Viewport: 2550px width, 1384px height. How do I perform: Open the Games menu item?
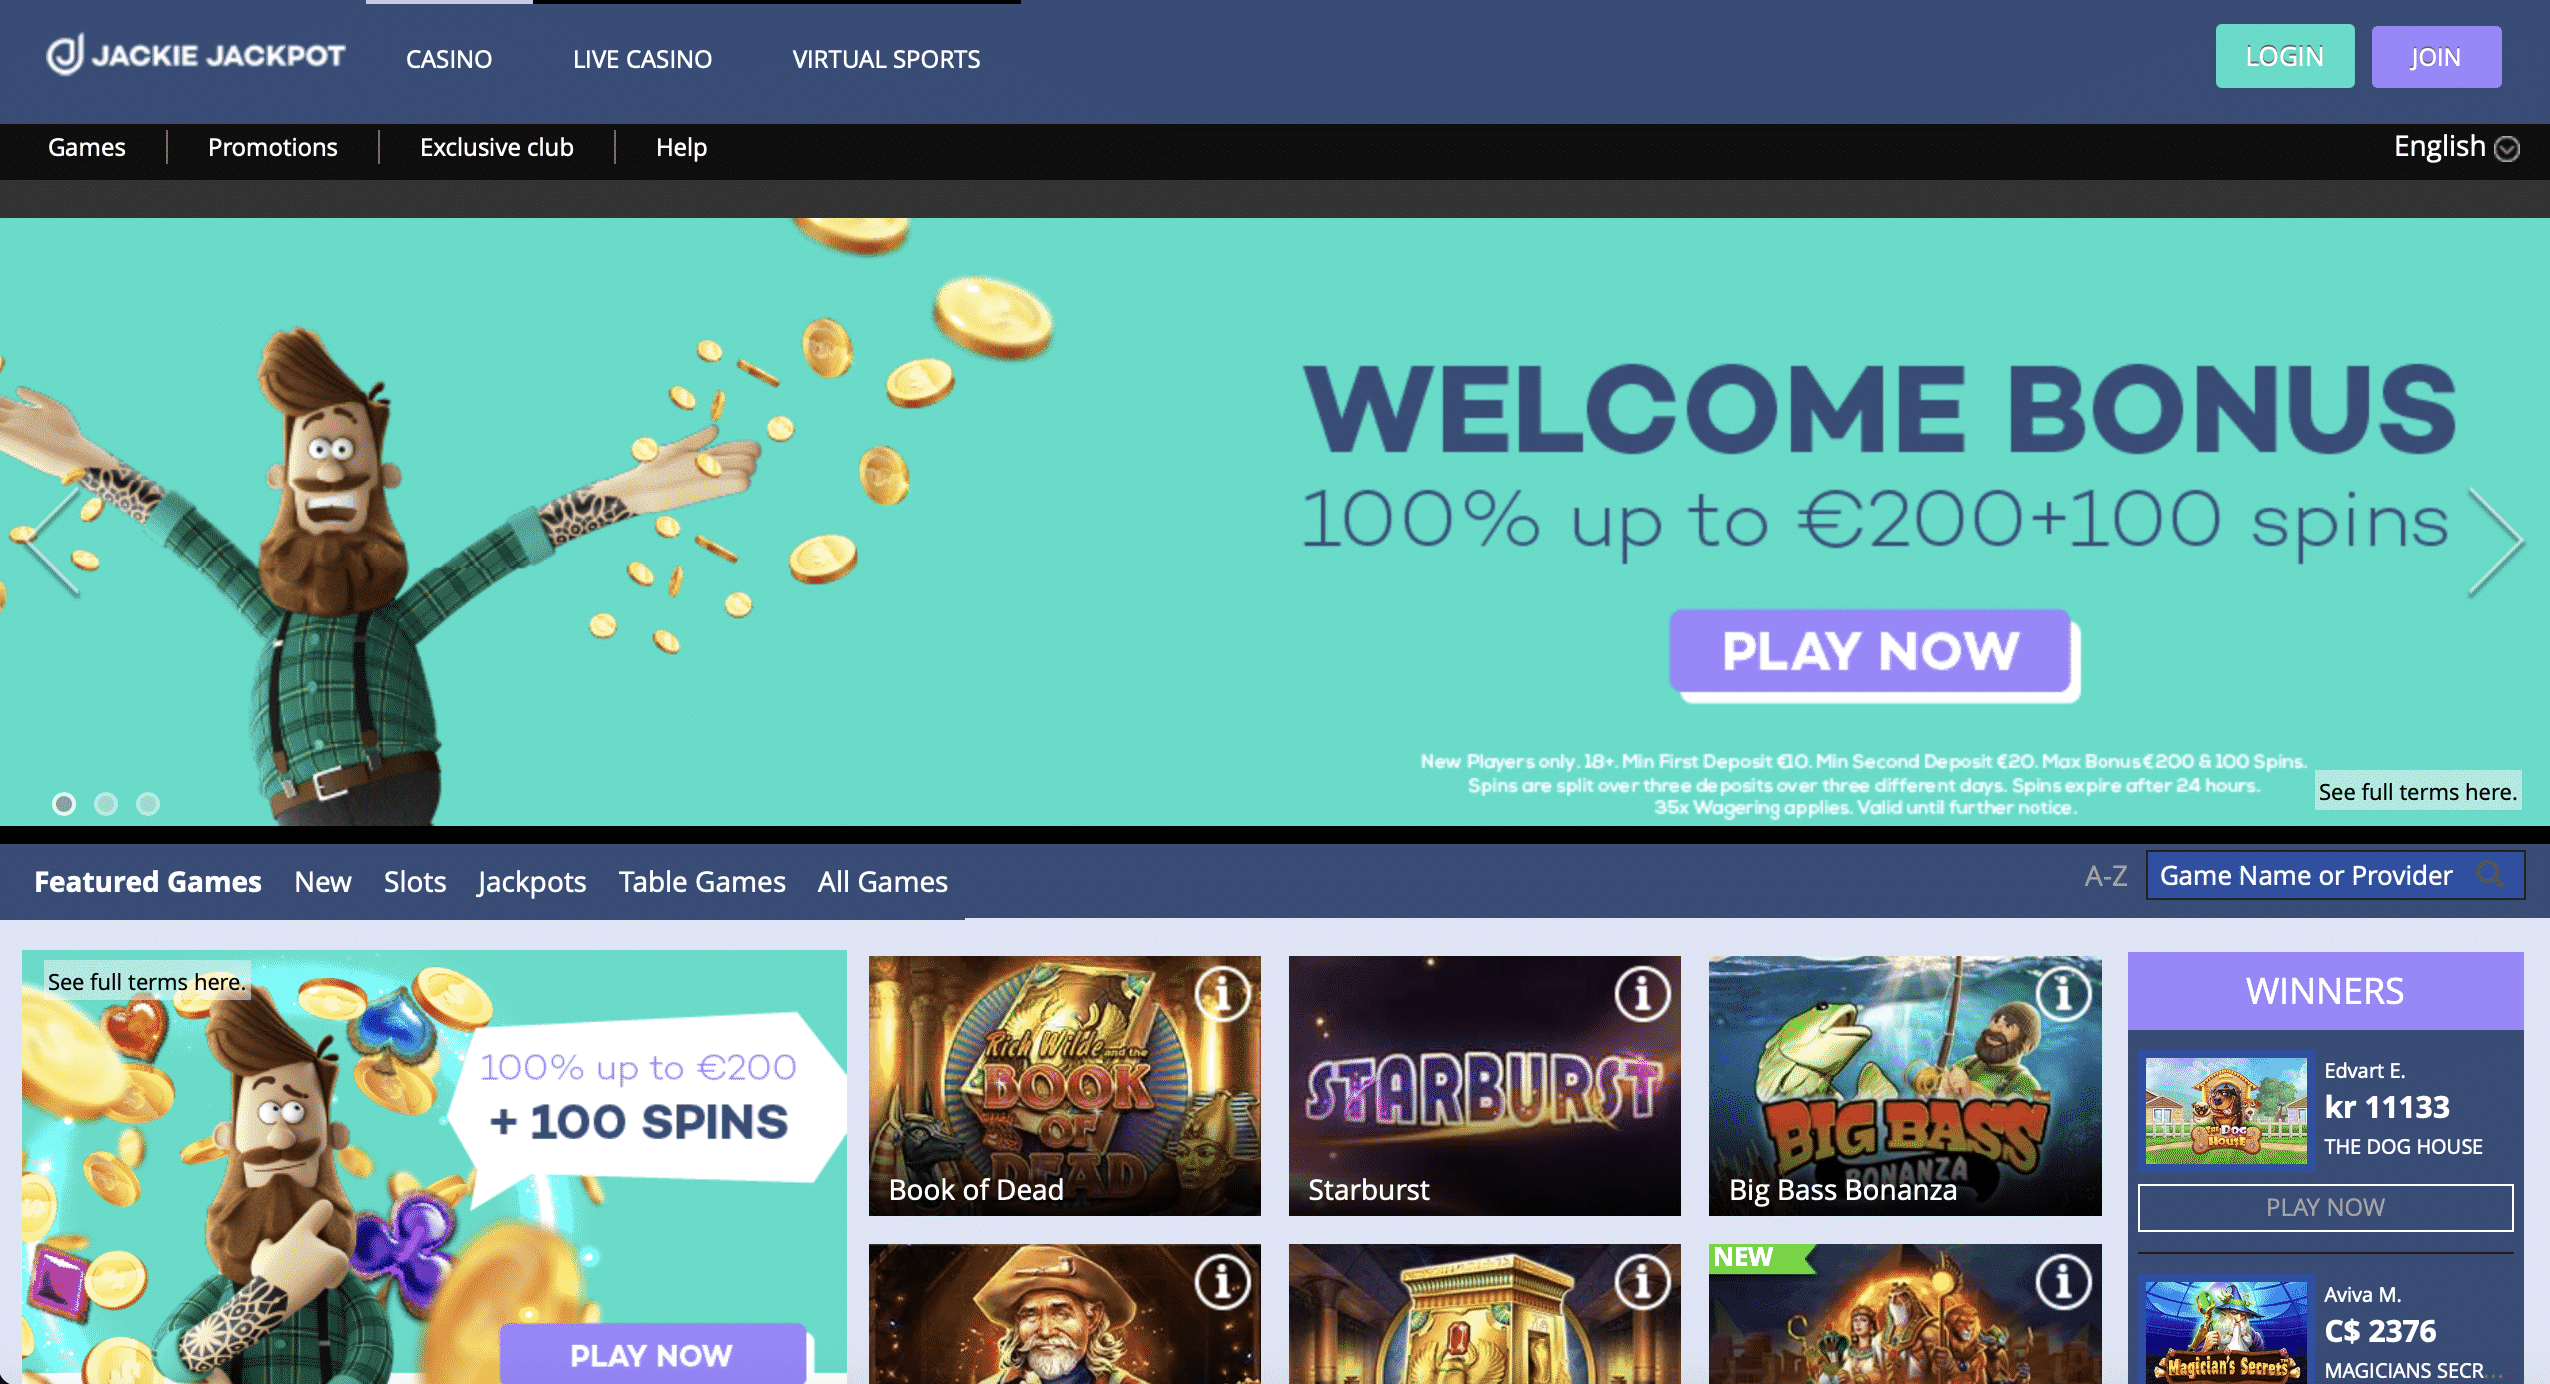[87, 147]
